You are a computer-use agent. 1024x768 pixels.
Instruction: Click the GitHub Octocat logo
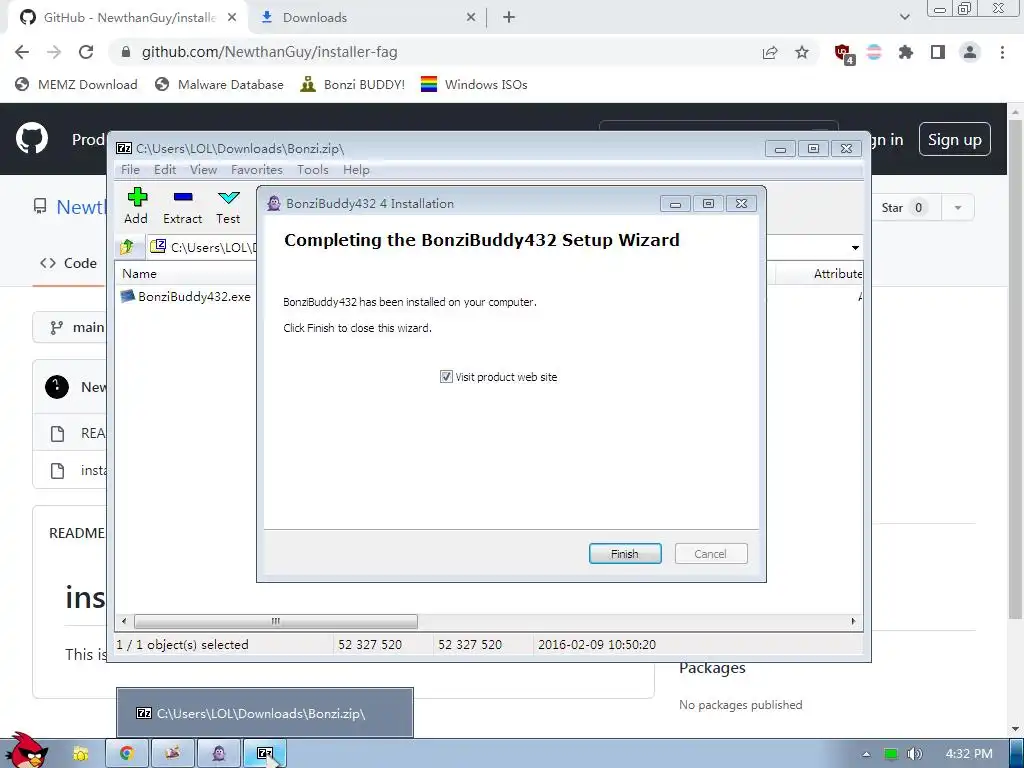pos(32,138)
